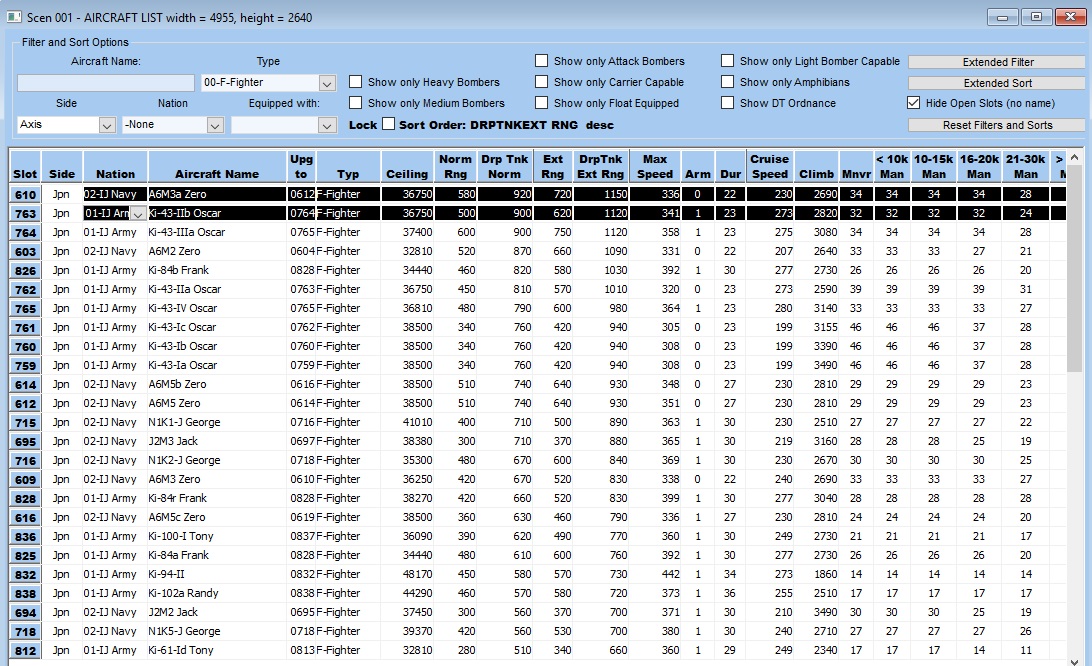Viewport: 1092px width, 666px height.
Task: Sort by the Typ column header
Action: [348, 166]
